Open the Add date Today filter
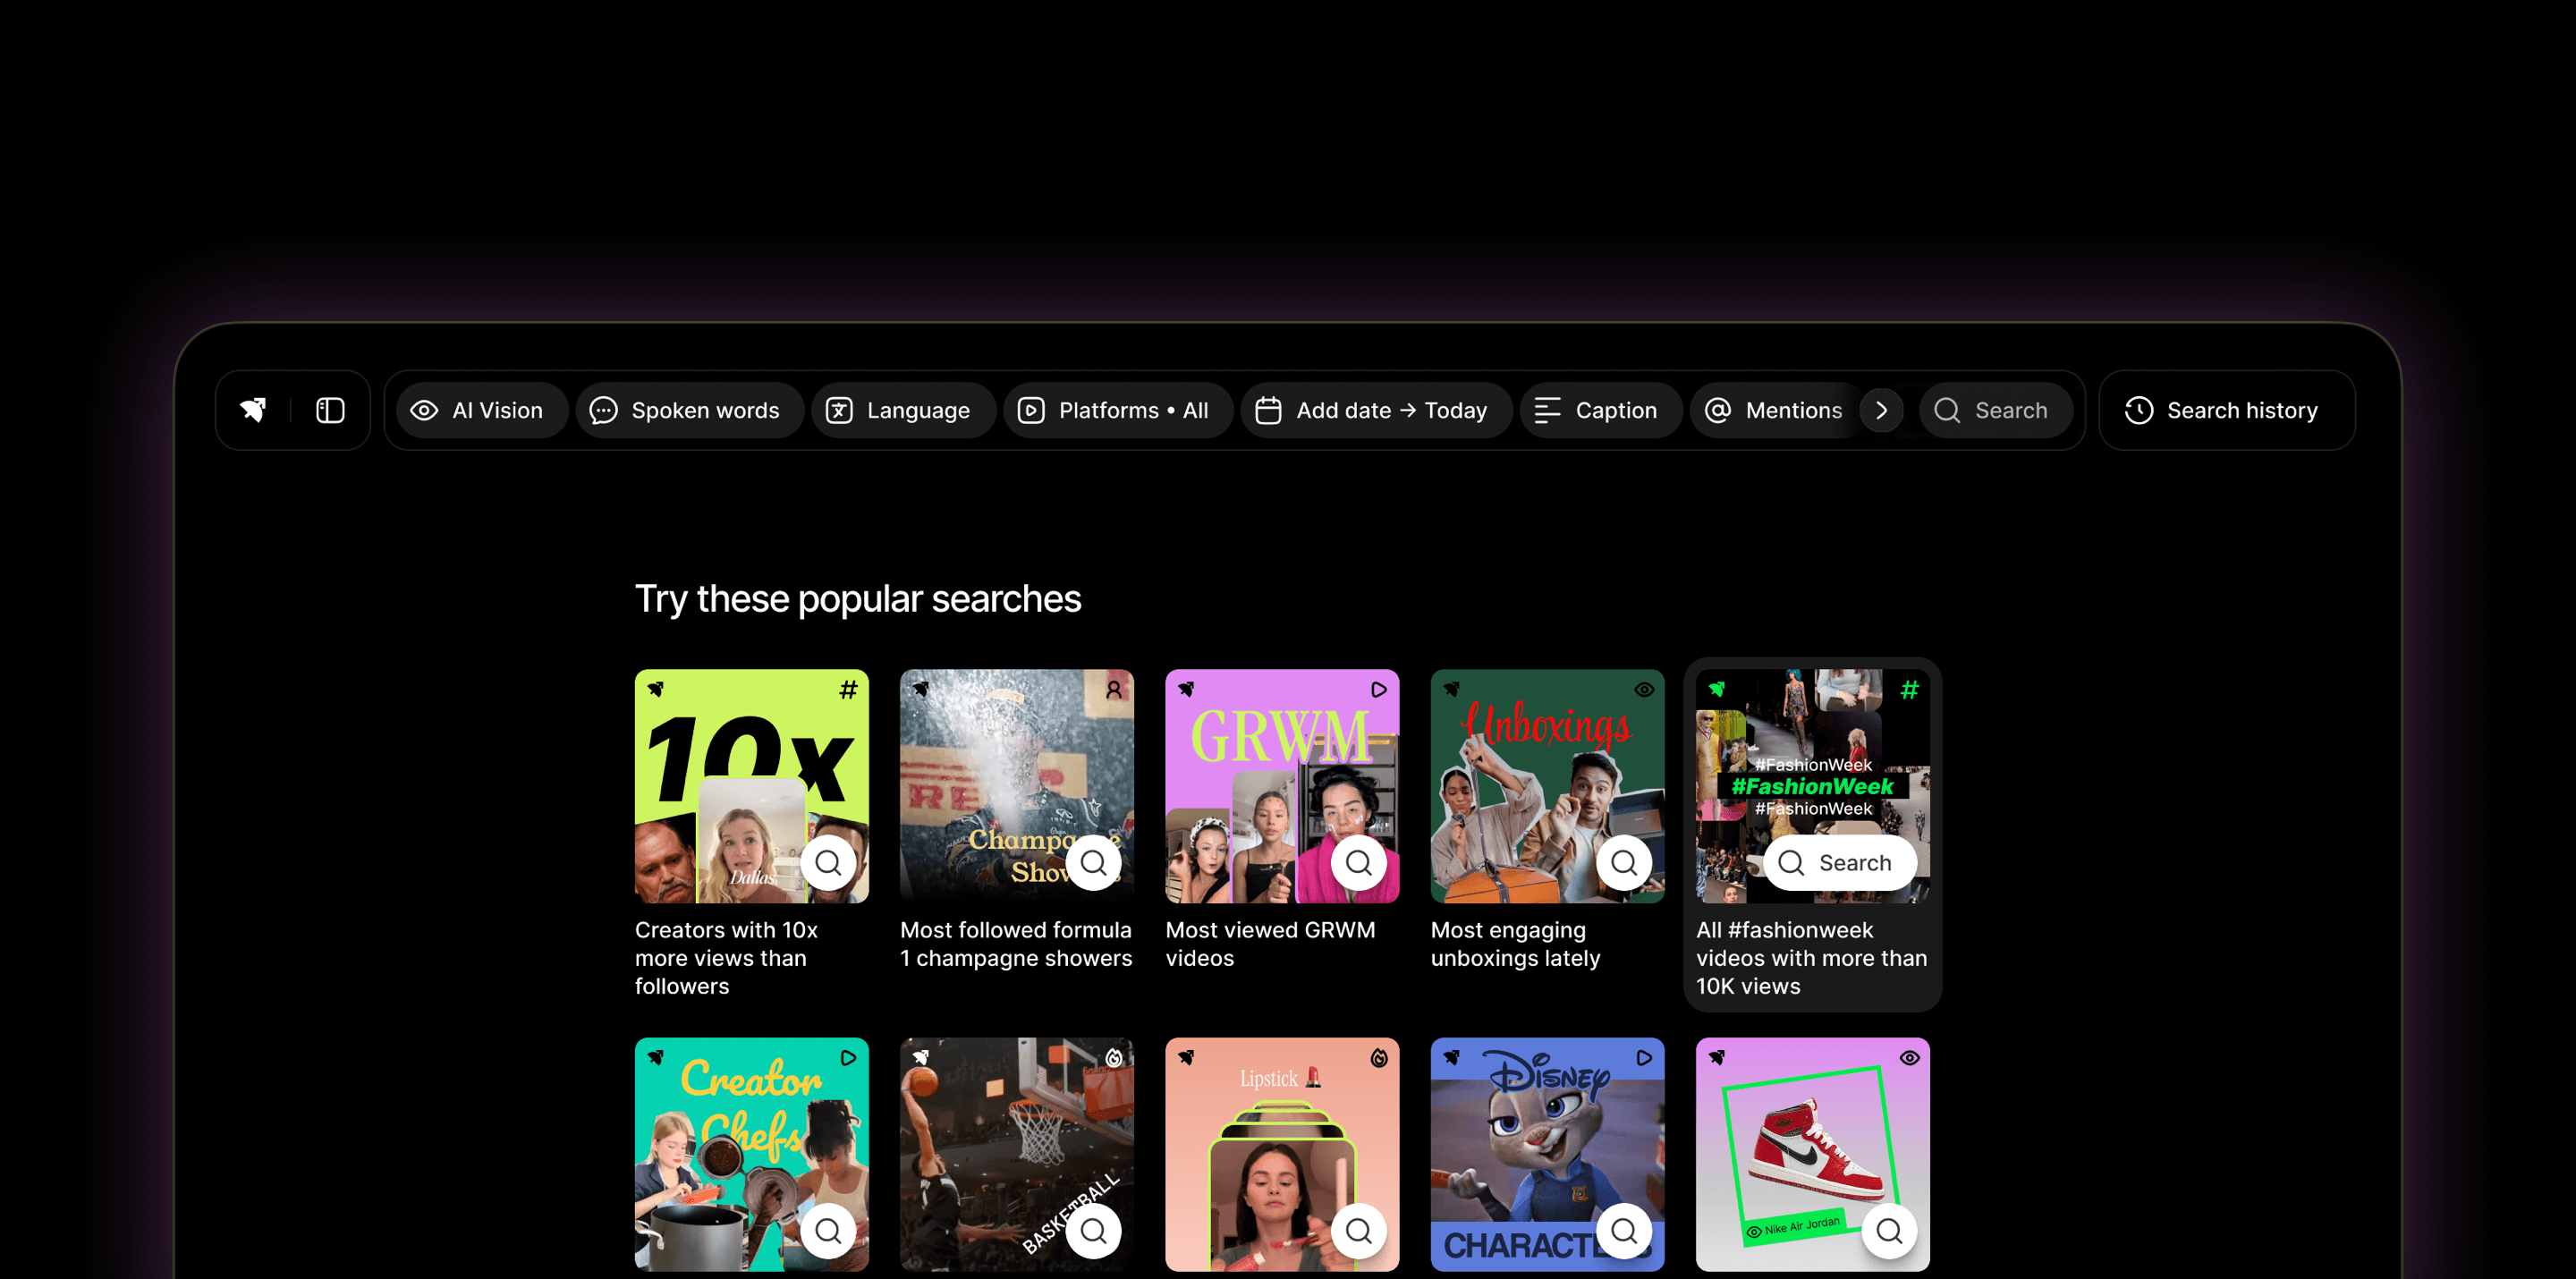Viewport: 2576px width, 1279px height. click(x=1376, y=410)
